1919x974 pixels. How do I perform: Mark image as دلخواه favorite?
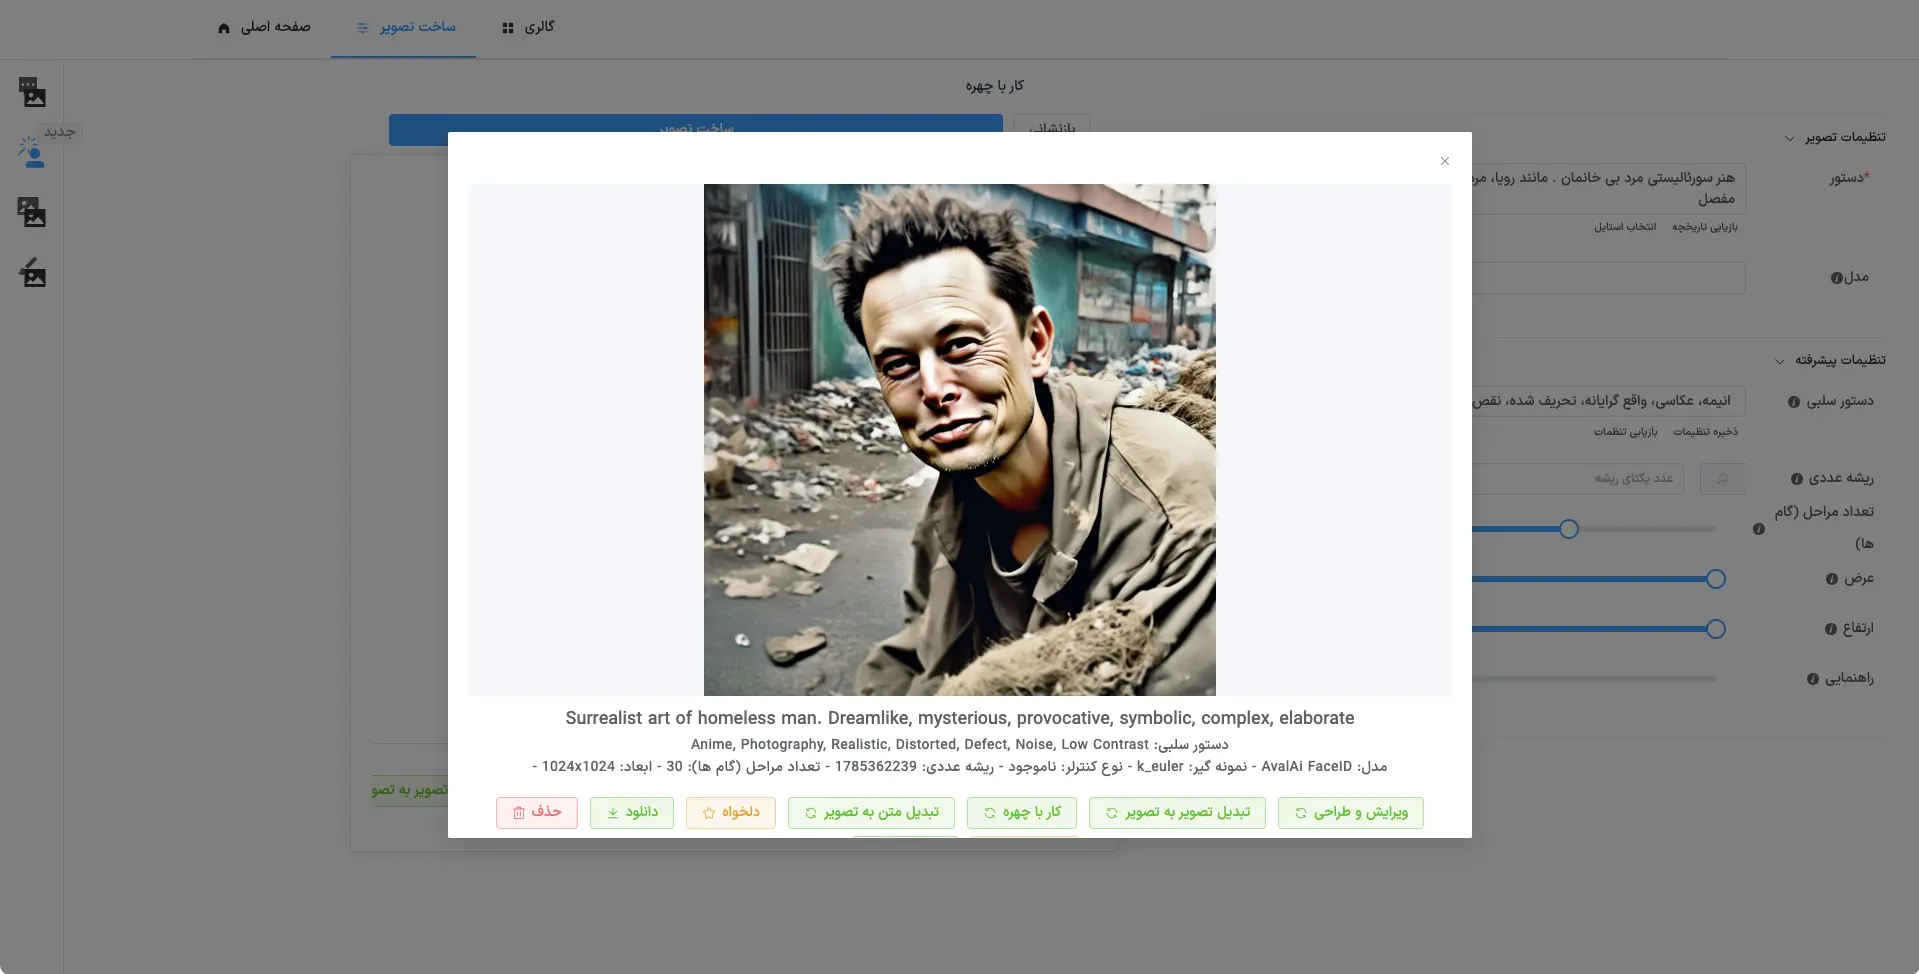731,812
